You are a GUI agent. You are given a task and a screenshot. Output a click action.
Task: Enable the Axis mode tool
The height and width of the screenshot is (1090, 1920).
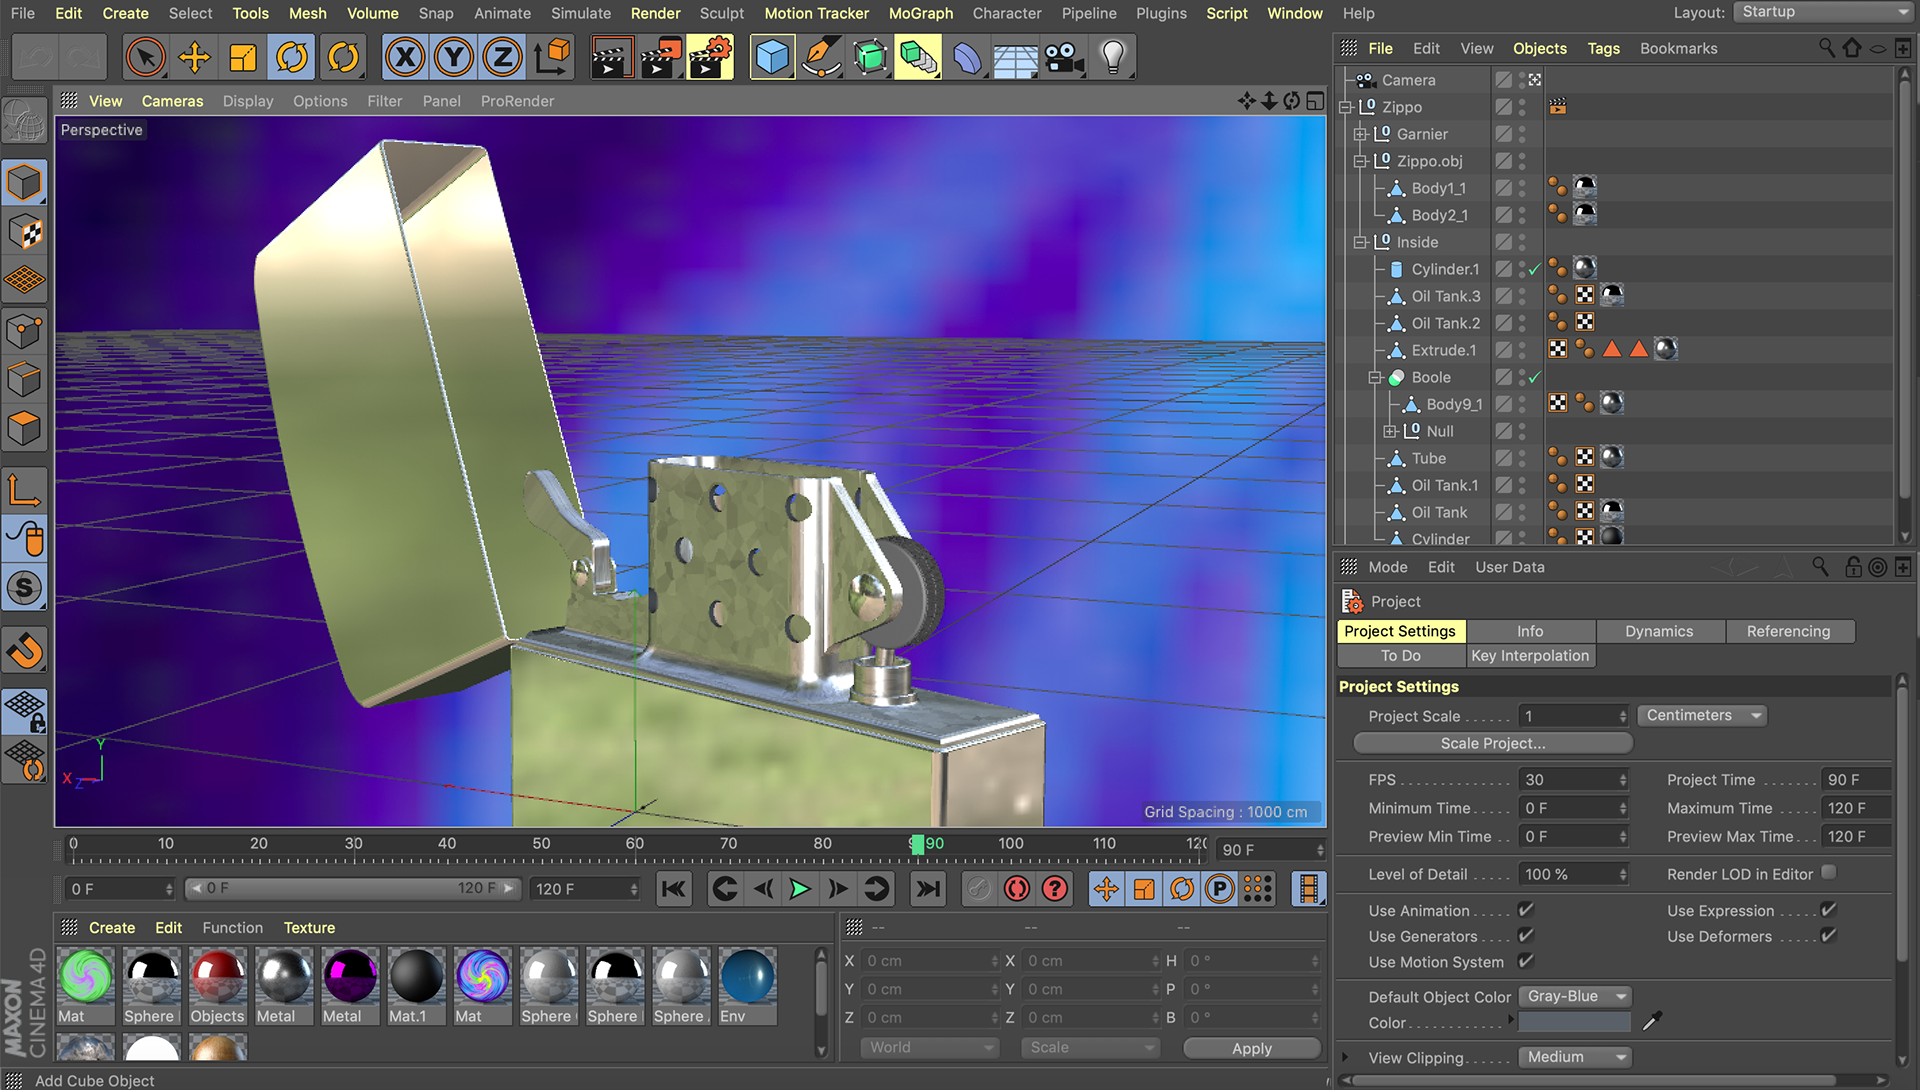click(x=25, y=491)
